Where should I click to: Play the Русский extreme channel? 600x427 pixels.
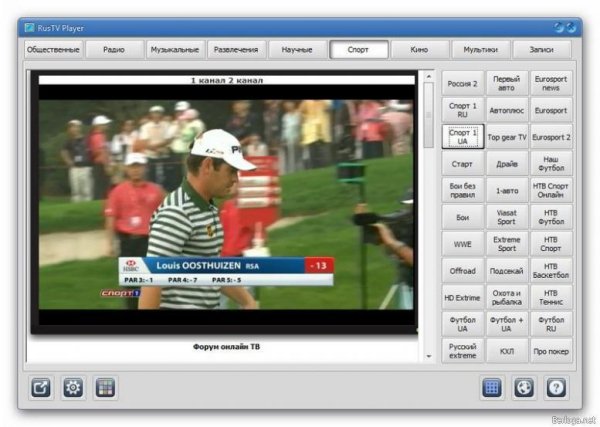click(x=463, y=351)
